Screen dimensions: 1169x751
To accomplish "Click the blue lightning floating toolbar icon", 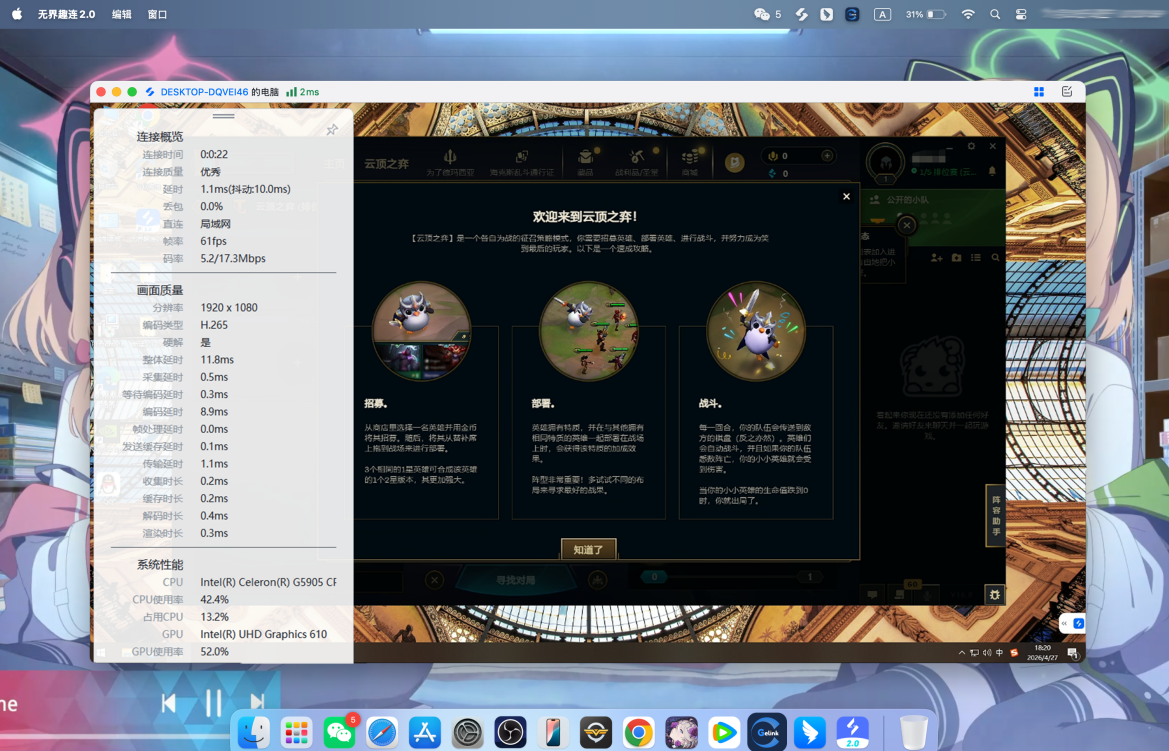I will pyautogui.click(x=1078, y=623).
